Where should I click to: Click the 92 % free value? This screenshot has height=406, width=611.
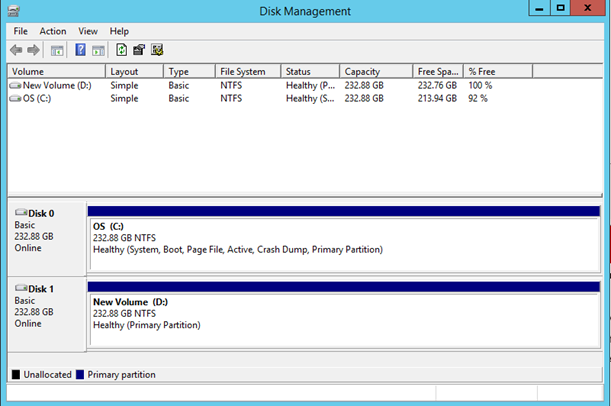tap(478, 99)
